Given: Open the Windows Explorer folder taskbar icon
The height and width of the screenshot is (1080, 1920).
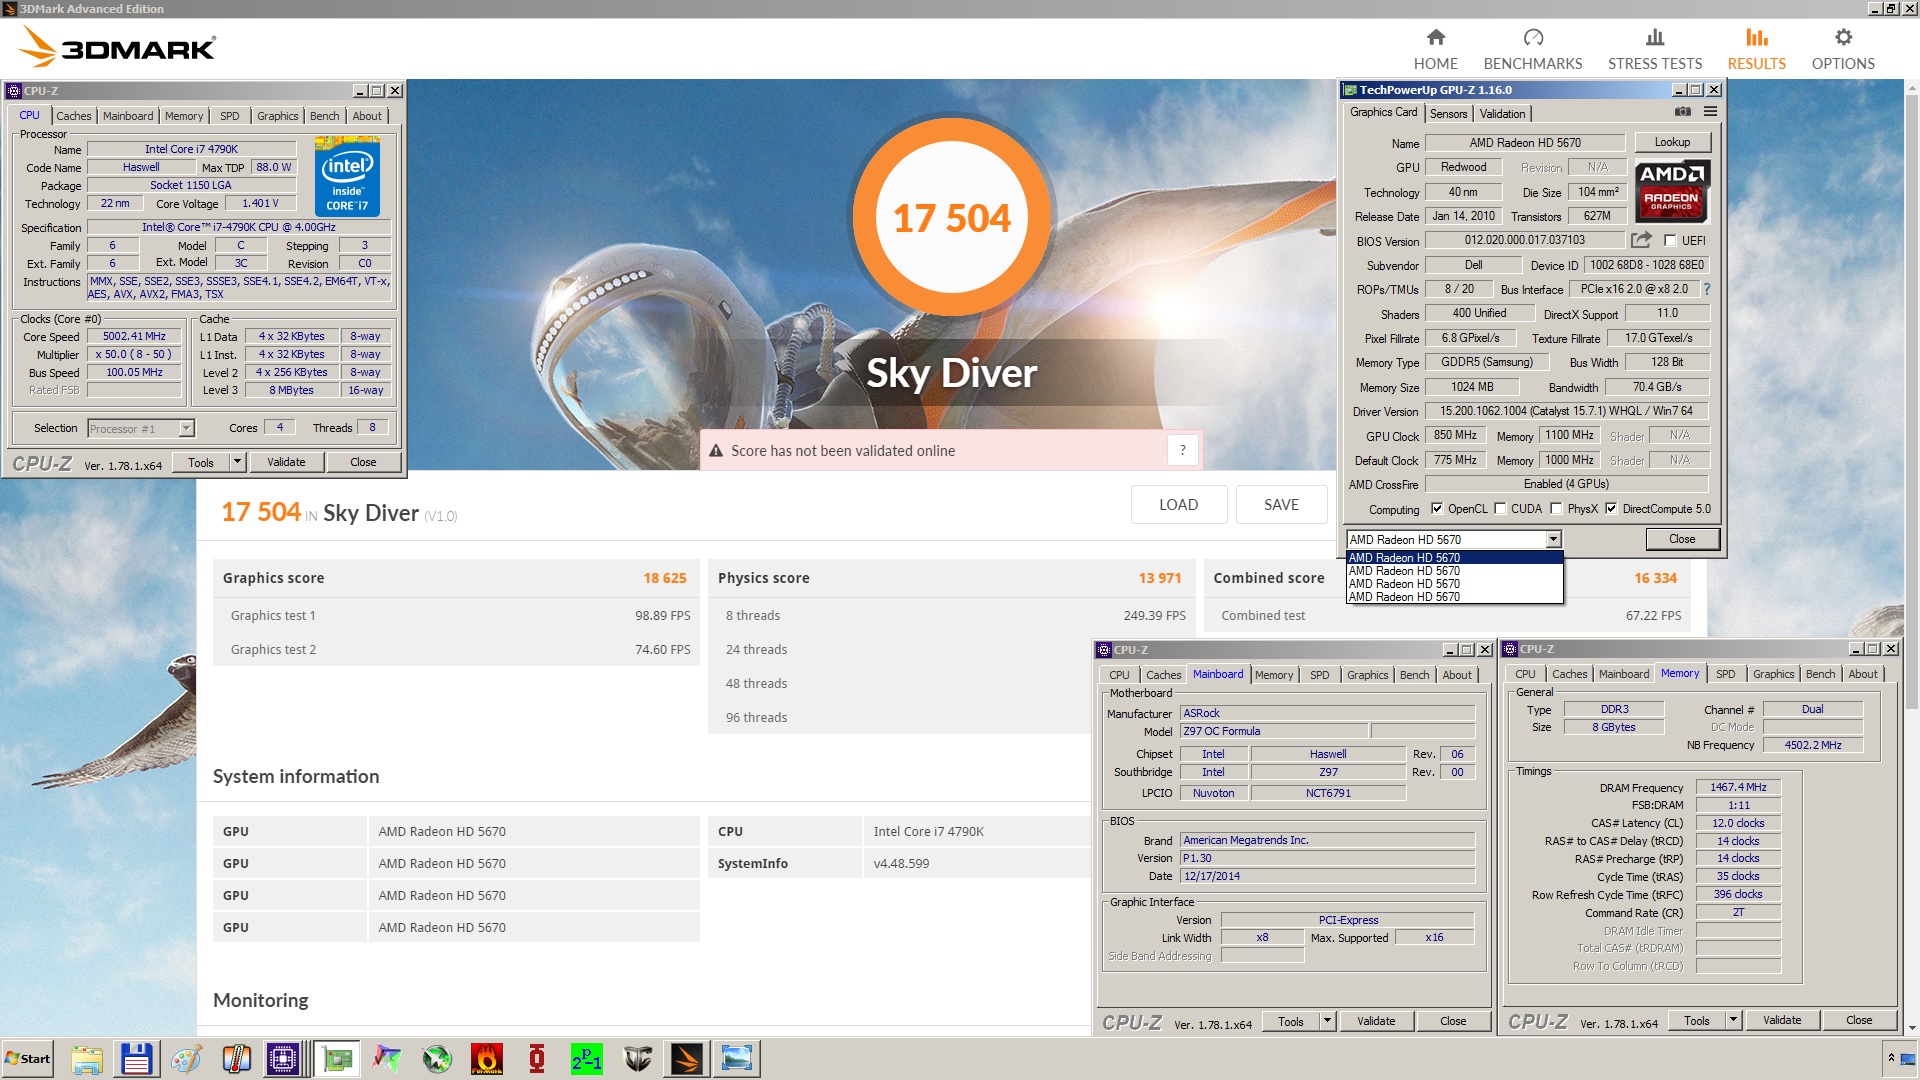Looking at the screenshot, I should (x=87, y=1059).
